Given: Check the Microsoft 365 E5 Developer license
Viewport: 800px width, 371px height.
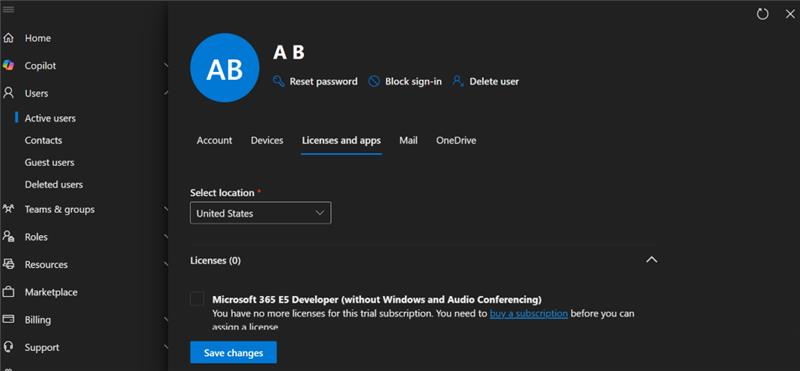Looking at the screenshot, I should coord(197,299).
